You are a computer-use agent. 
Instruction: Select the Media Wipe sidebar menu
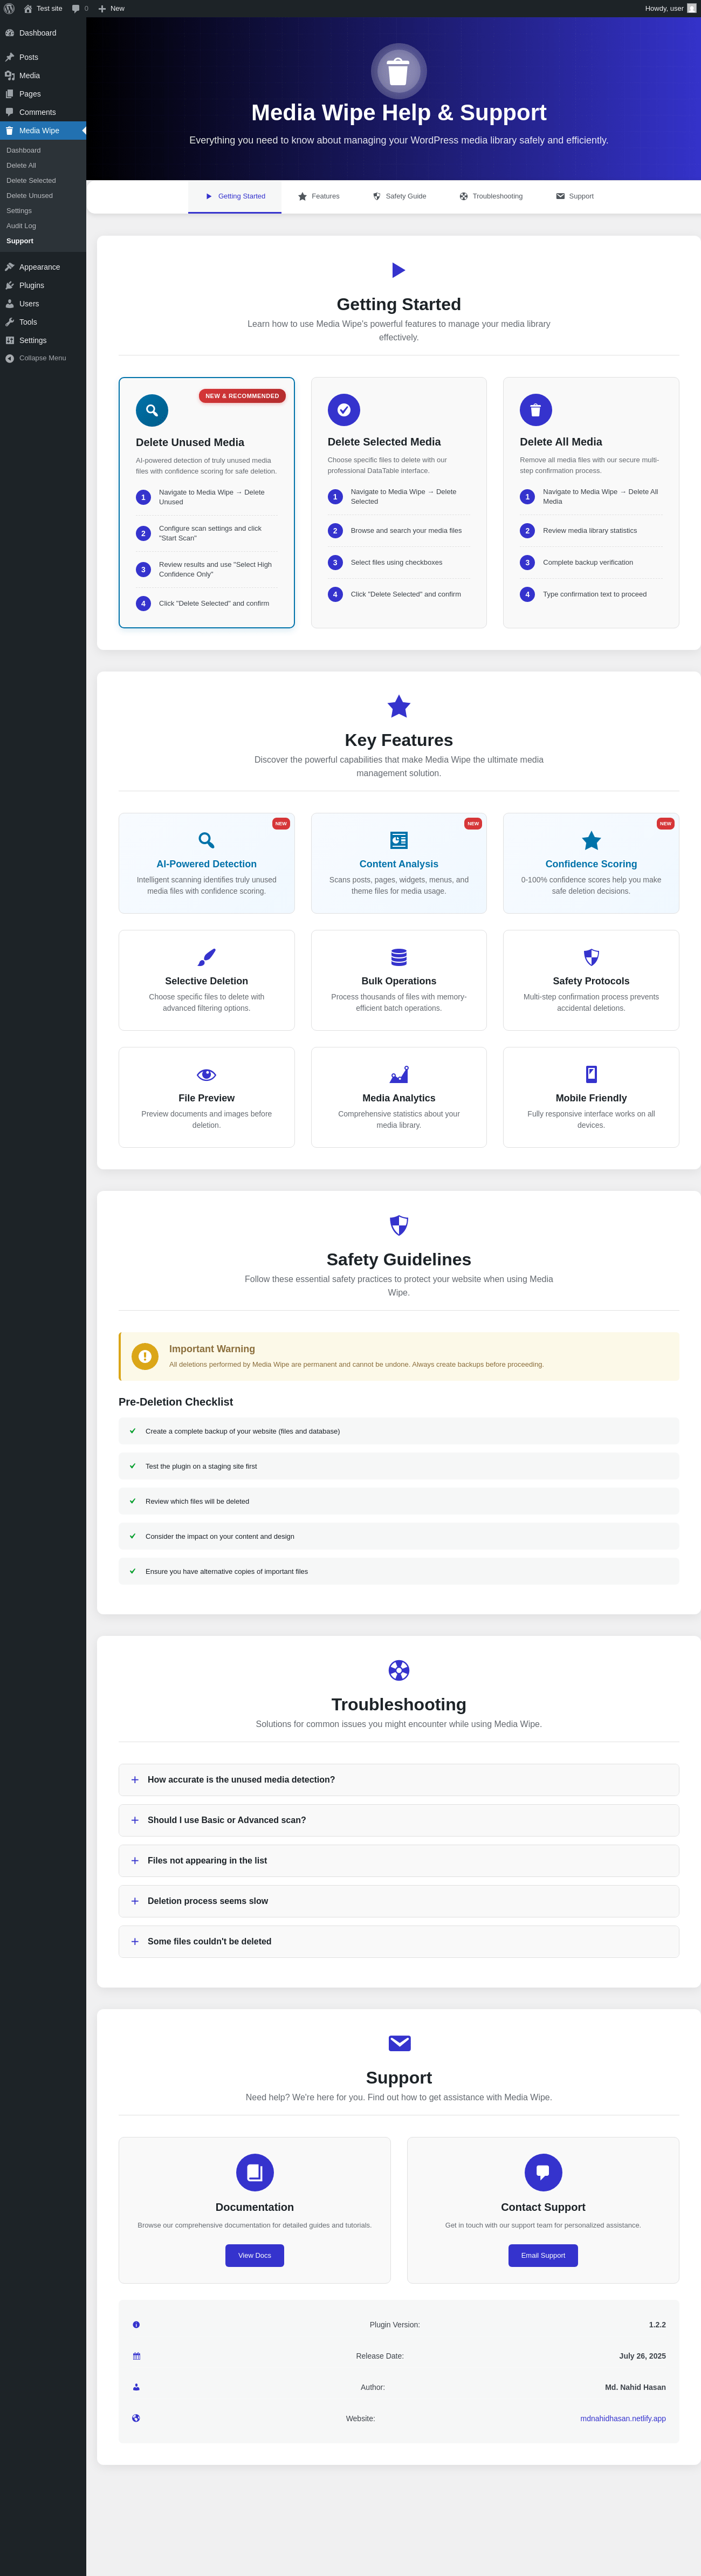43,130
